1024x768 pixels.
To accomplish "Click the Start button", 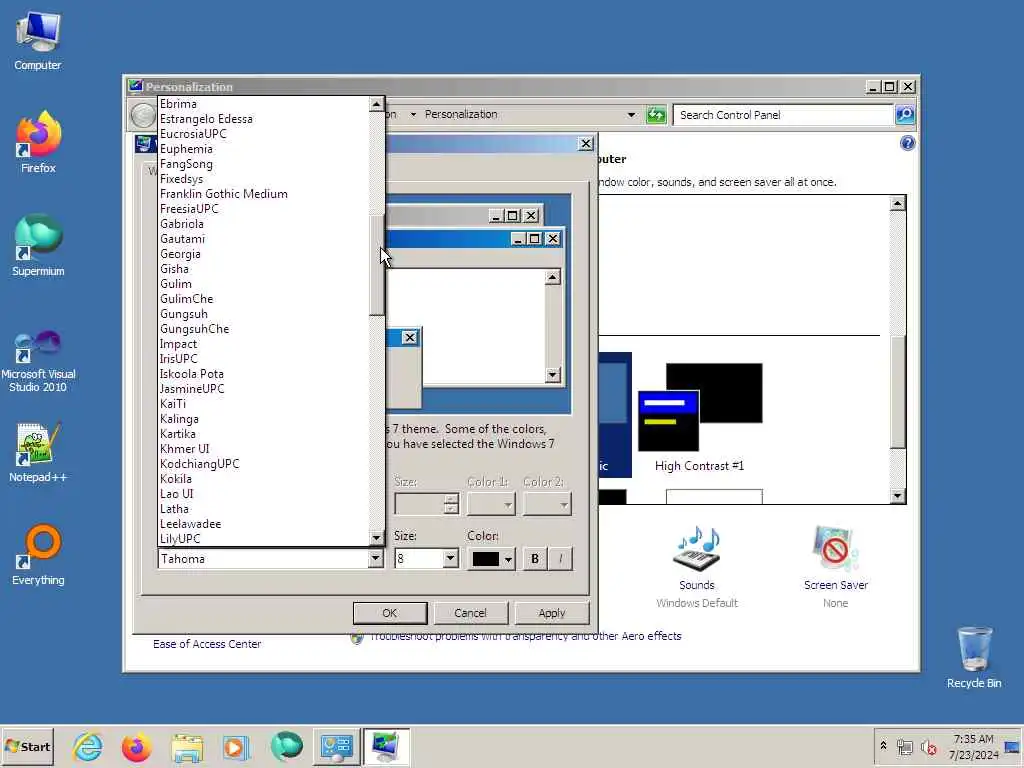I will pyautogui.click(x=27, y=746).
